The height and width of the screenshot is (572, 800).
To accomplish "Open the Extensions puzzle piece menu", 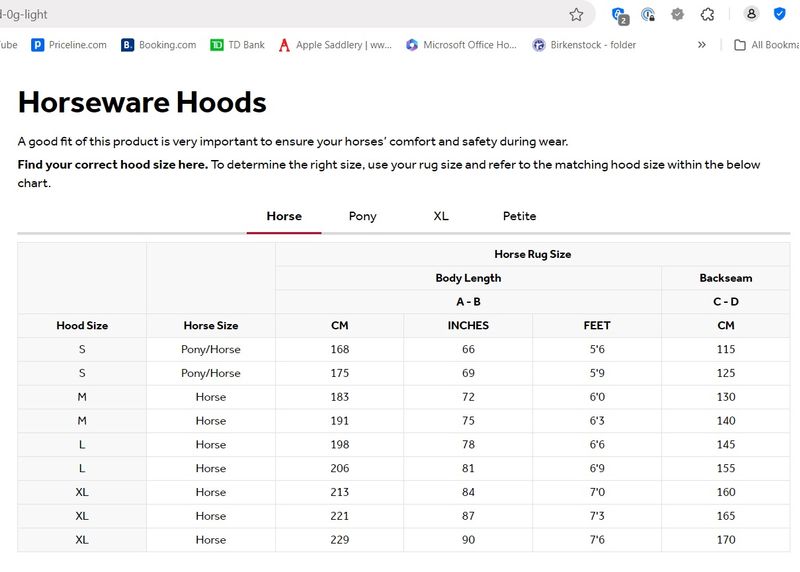I will point(707,14).
